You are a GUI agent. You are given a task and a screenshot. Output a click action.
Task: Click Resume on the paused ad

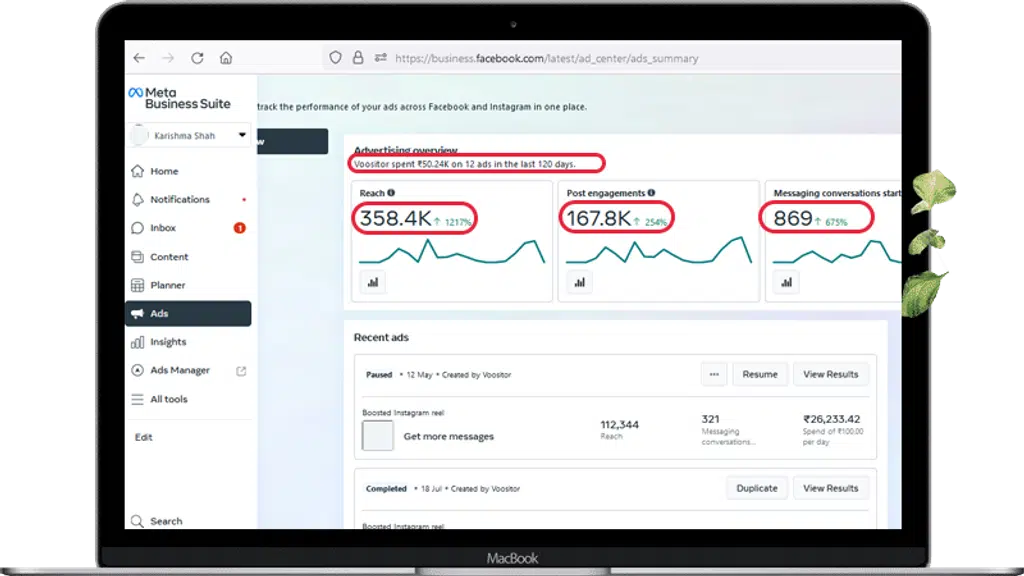point(760,374)
